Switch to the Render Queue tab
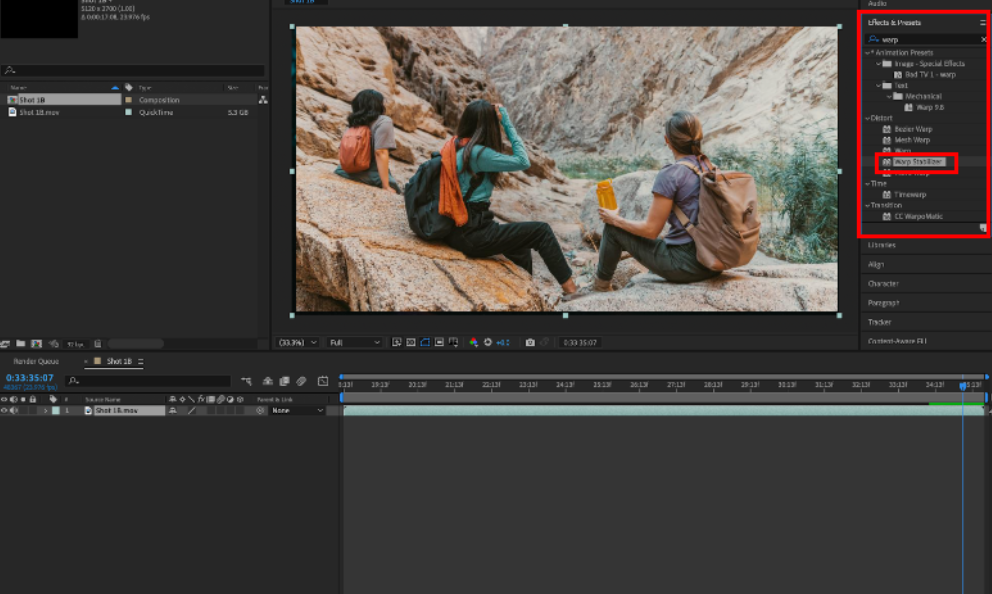This screenshot has width=992, height=594. [x=35, y=361]
